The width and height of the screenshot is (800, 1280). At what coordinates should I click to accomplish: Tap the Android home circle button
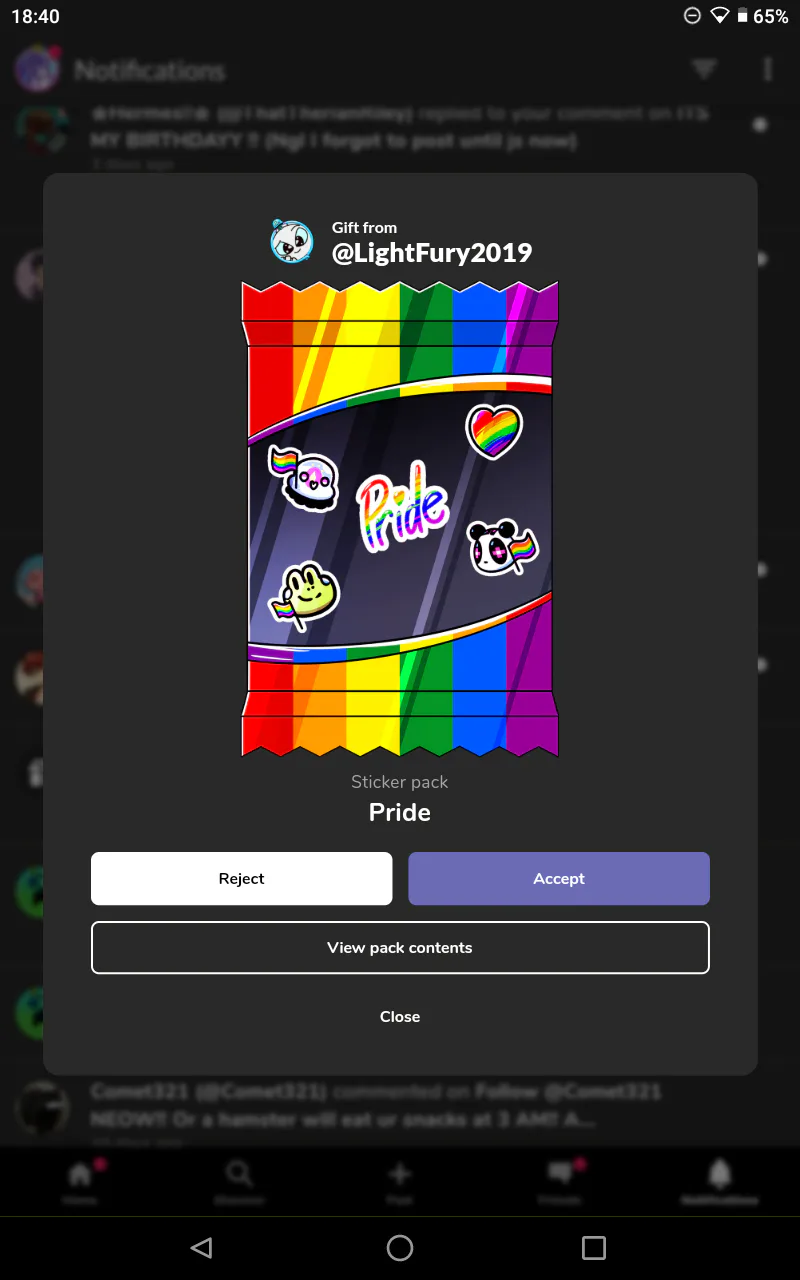point(400,1247)
